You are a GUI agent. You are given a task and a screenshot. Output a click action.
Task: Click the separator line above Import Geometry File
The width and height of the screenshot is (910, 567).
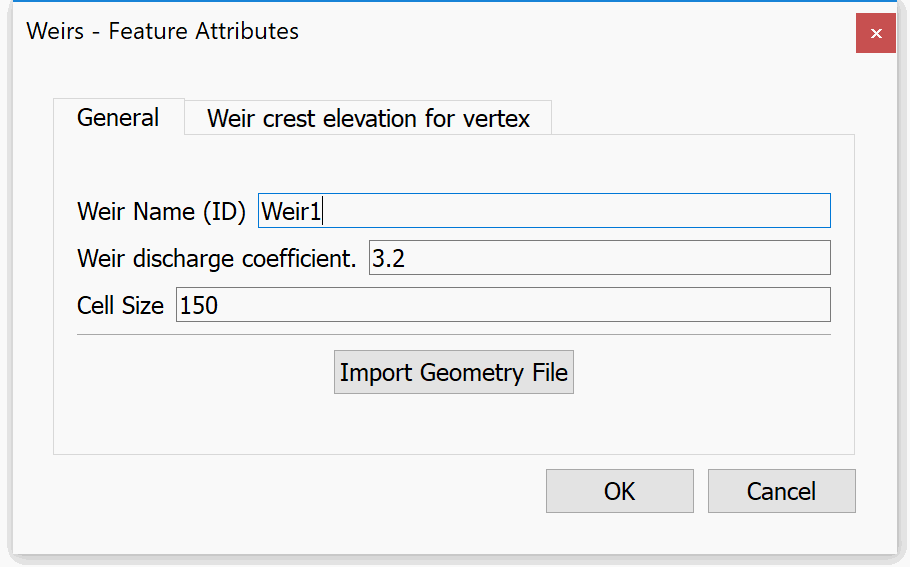453,335
